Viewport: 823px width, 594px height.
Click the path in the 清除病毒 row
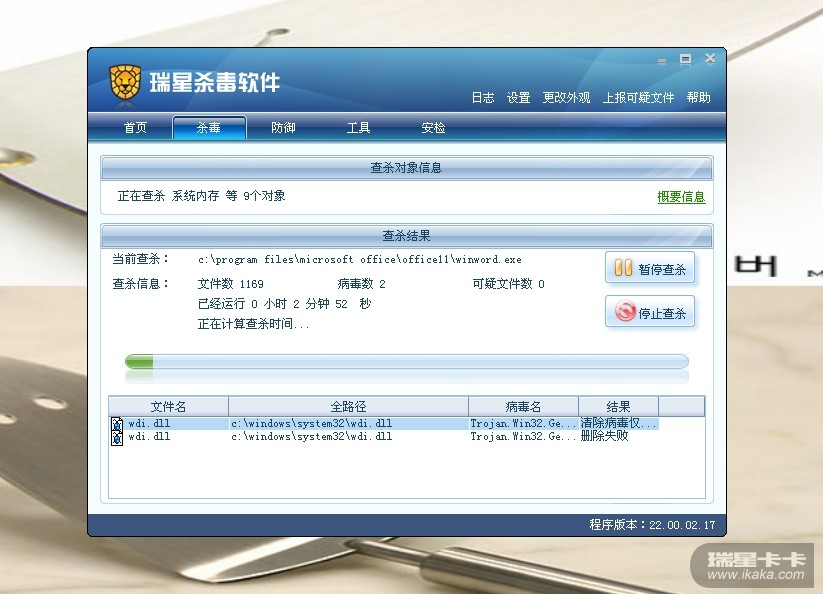[x=312, y=423]
